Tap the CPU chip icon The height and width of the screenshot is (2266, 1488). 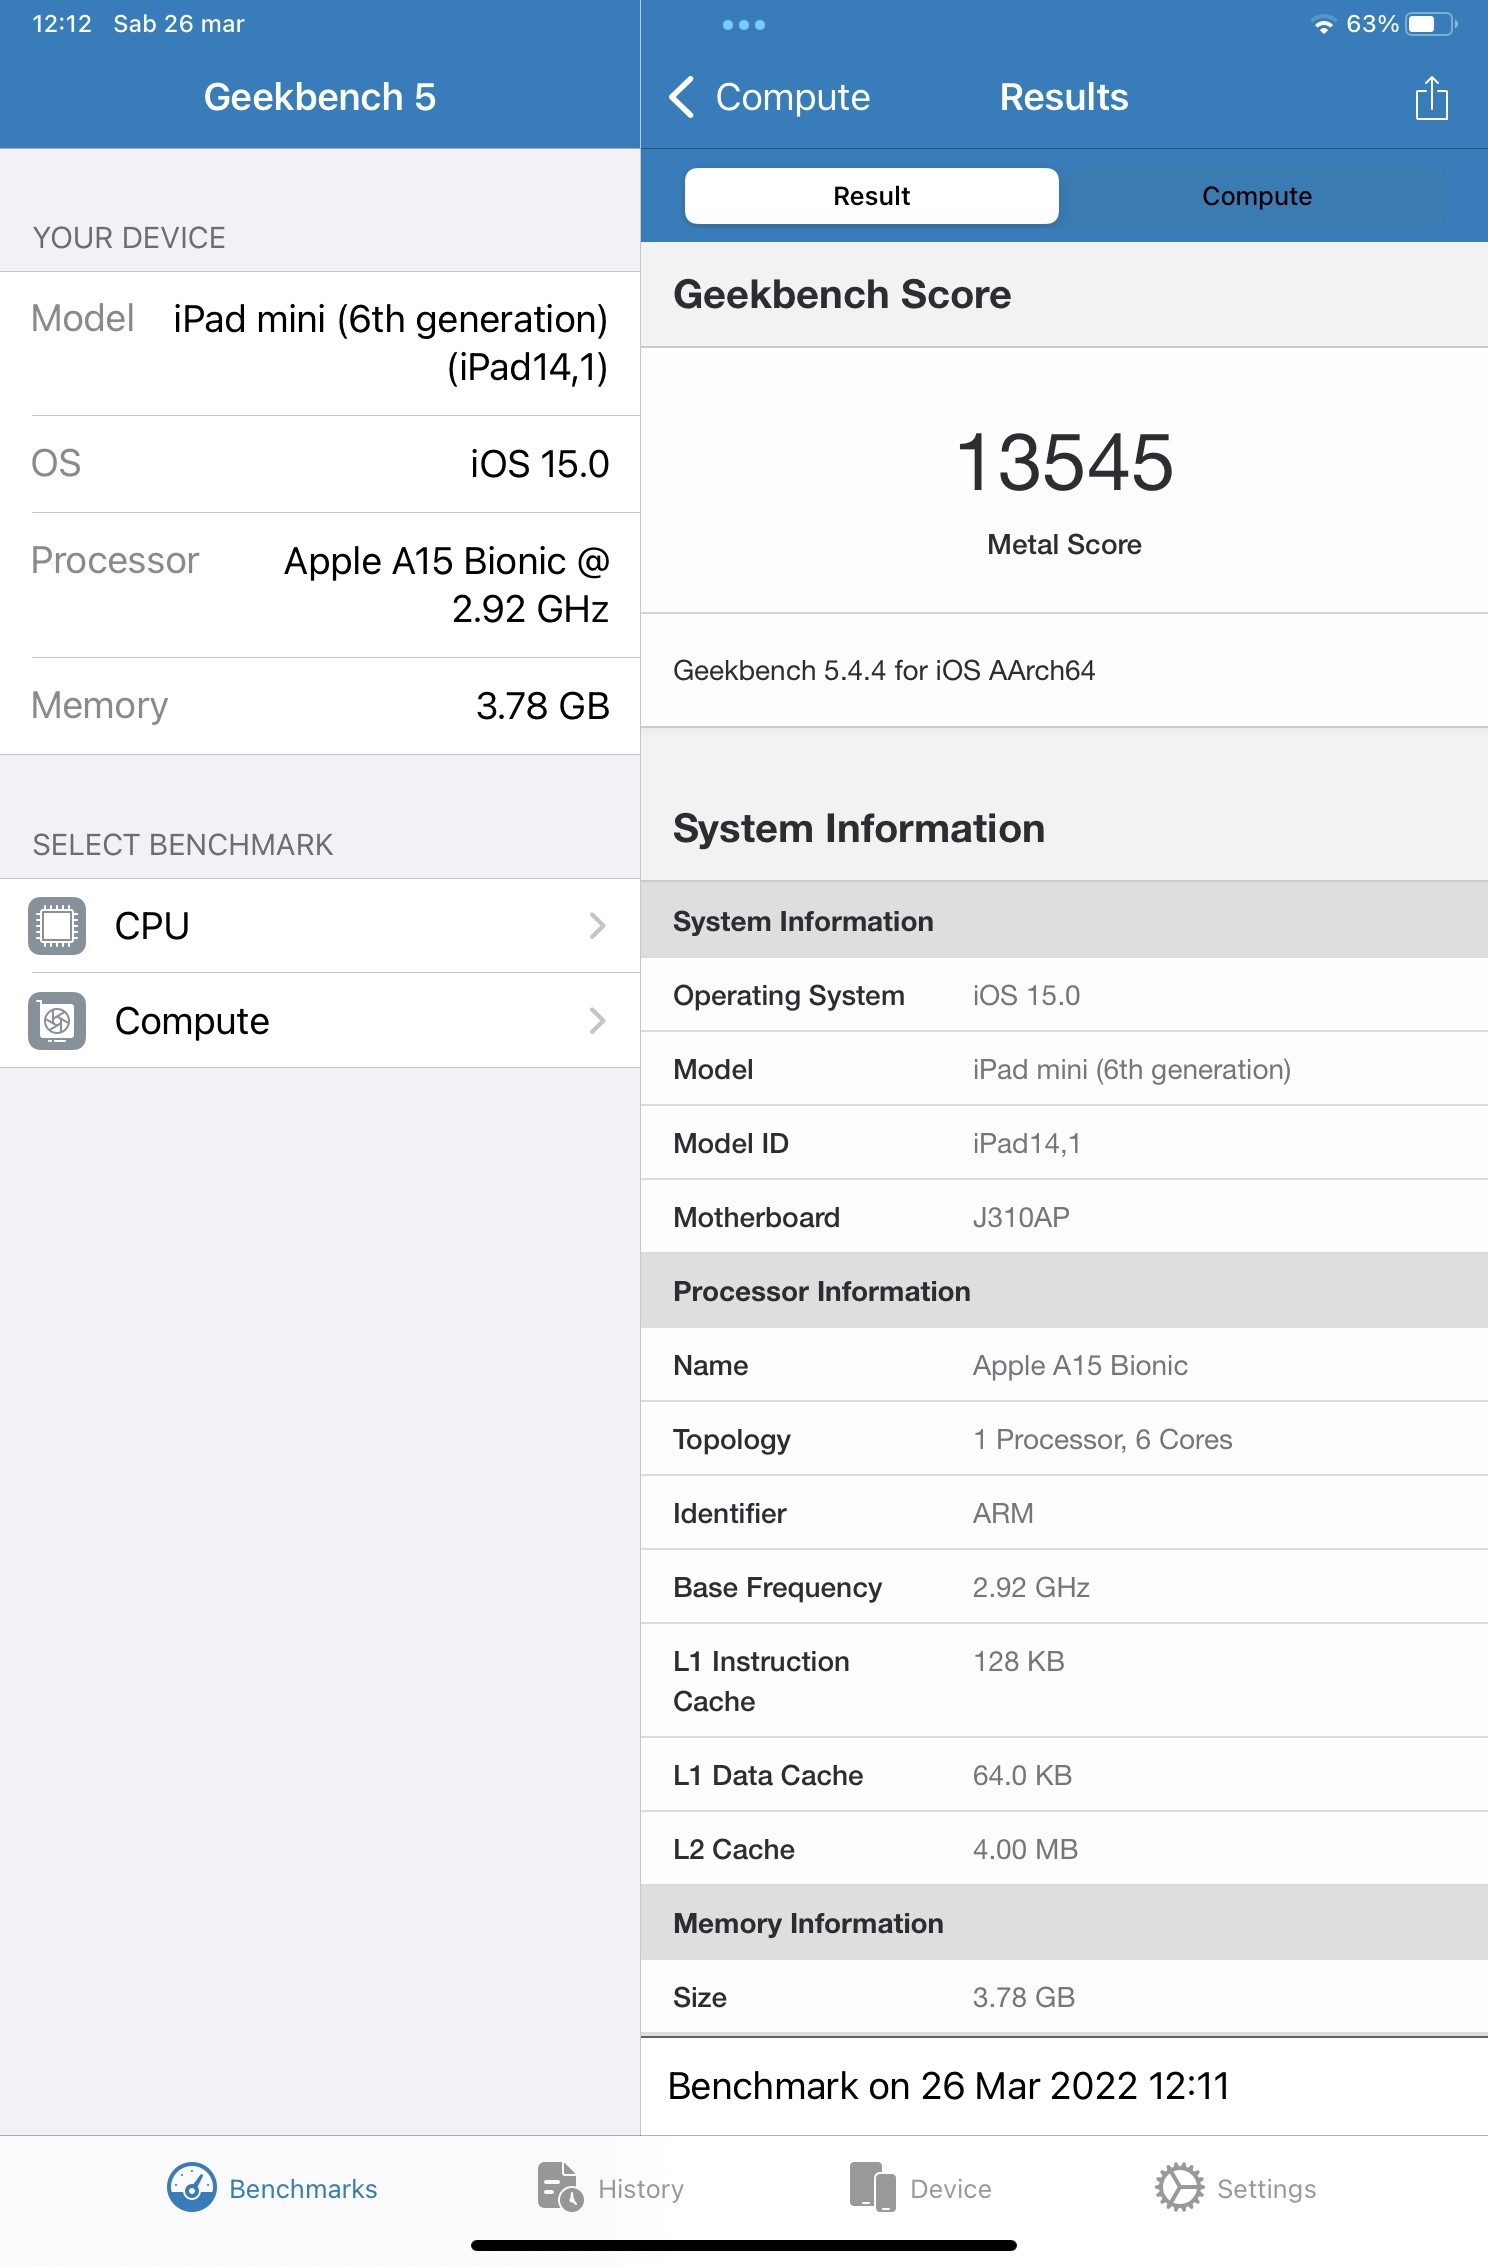pos(57,926)
